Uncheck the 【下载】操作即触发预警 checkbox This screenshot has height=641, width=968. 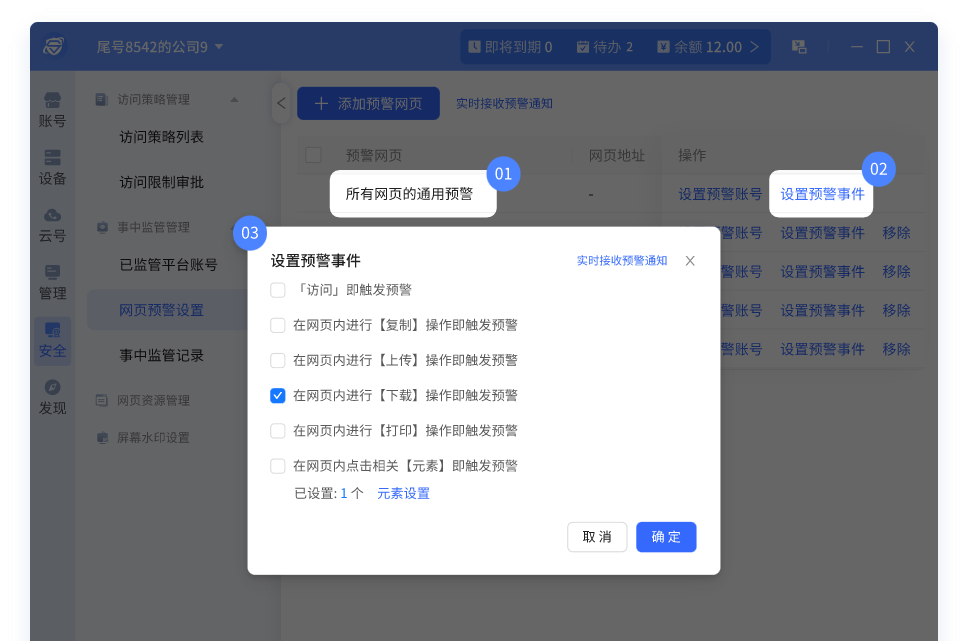pyautogui.click(x=278, y=396)
